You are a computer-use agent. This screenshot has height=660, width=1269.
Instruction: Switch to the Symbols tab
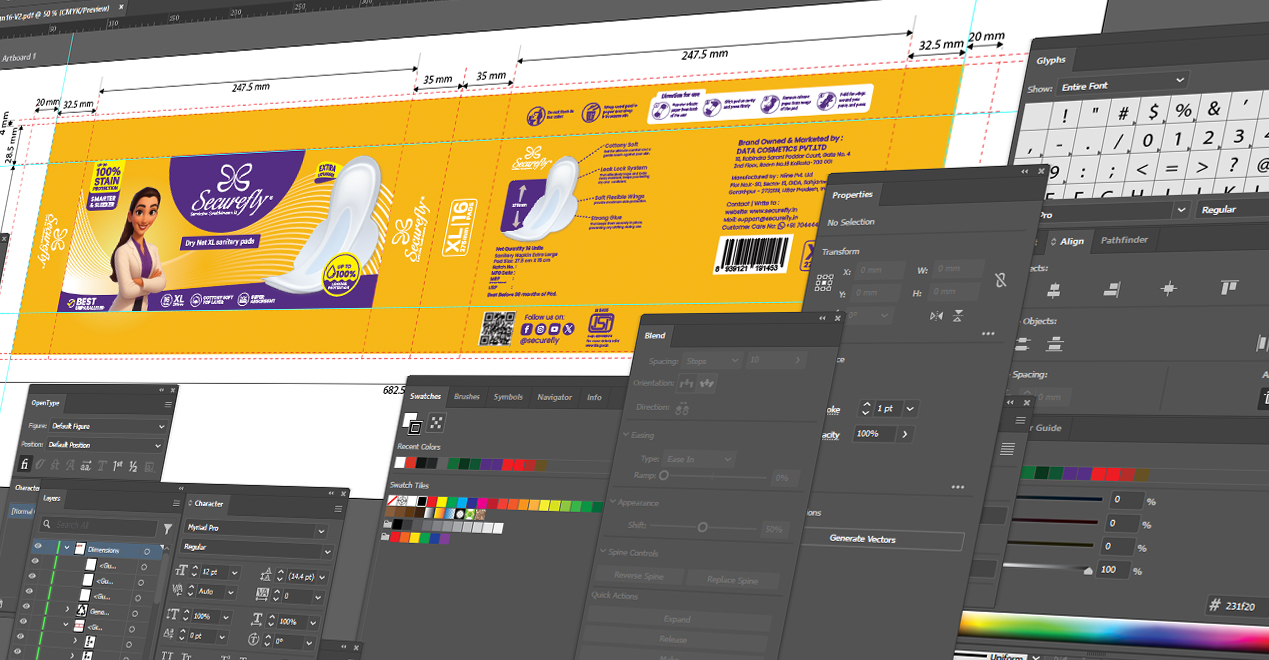508,397
